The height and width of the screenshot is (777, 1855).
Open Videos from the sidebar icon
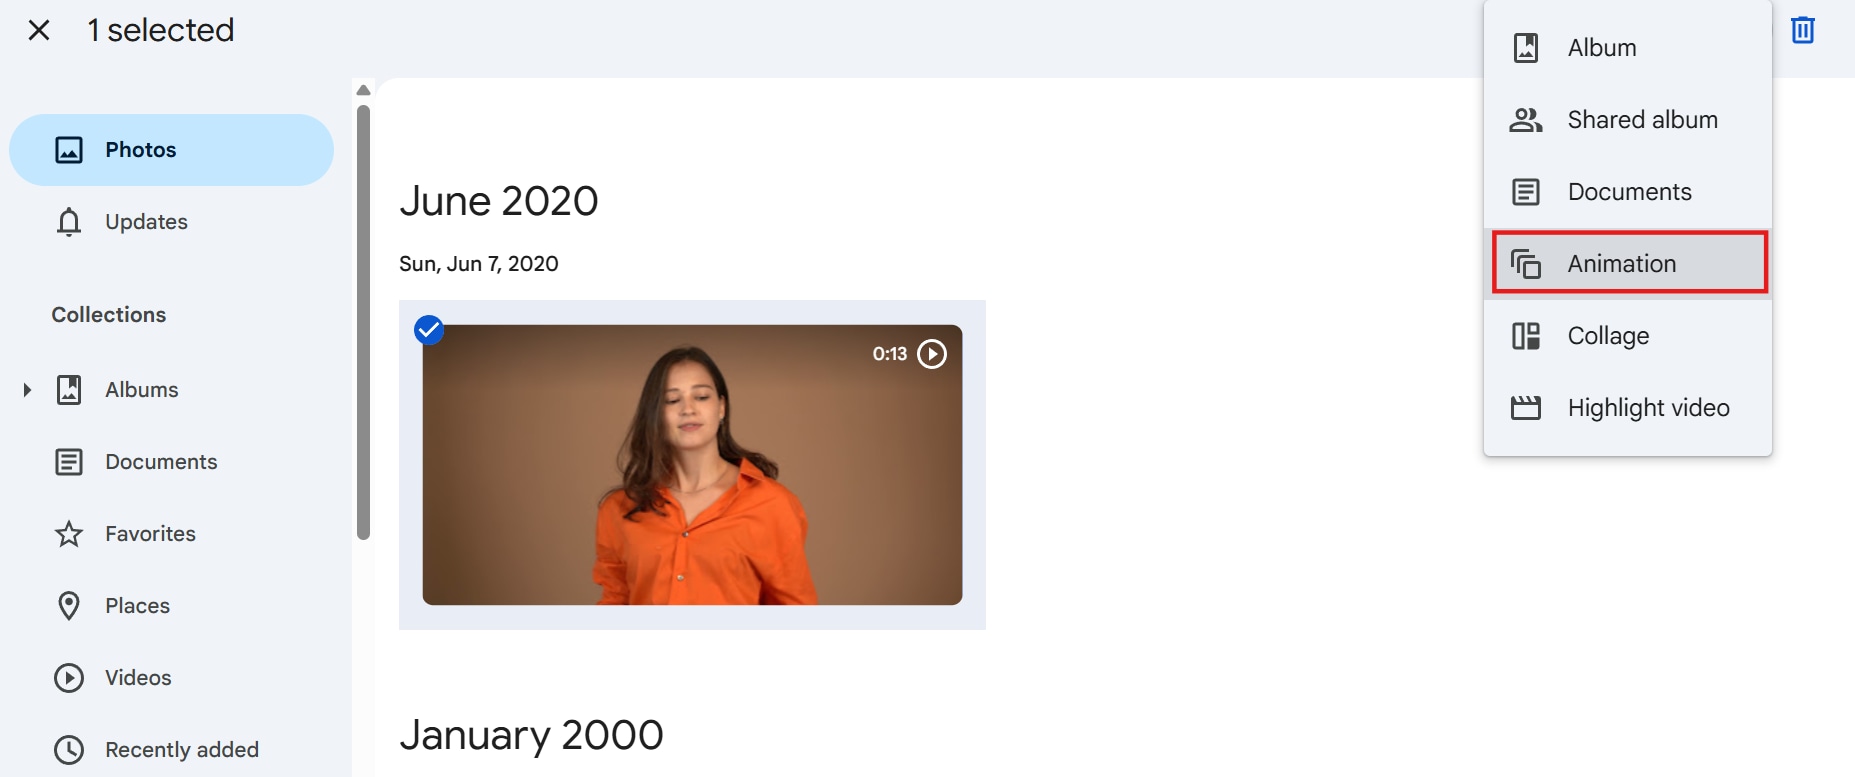tap(69, 678)
